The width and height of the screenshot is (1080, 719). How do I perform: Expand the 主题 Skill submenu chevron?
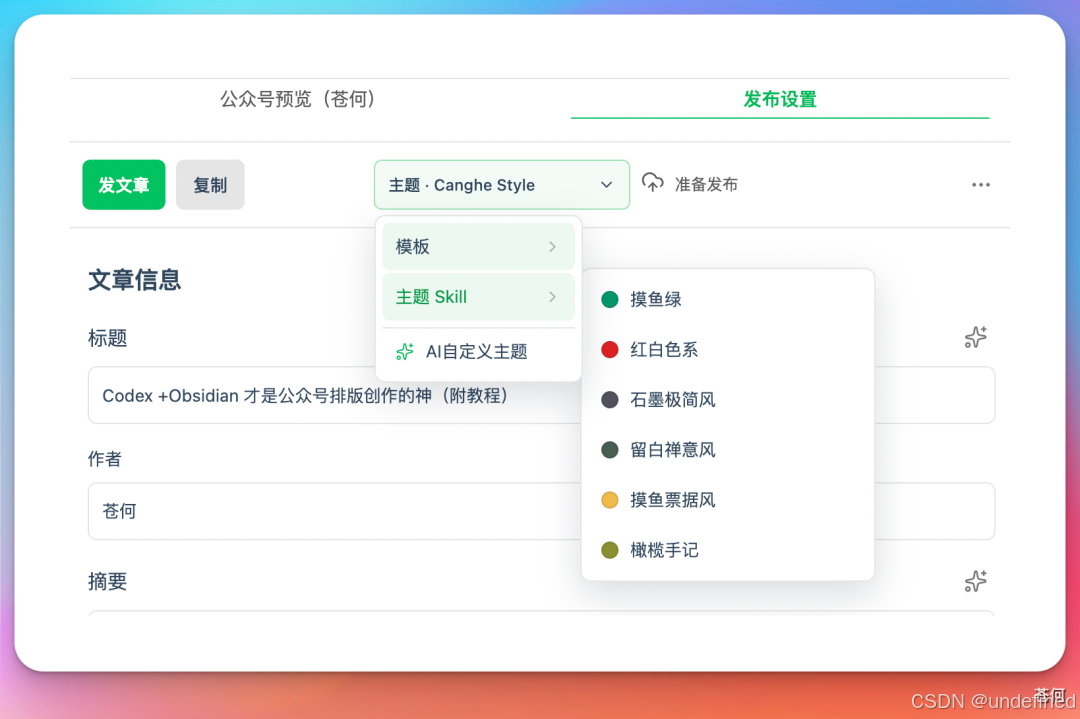[x=552, y=297]
